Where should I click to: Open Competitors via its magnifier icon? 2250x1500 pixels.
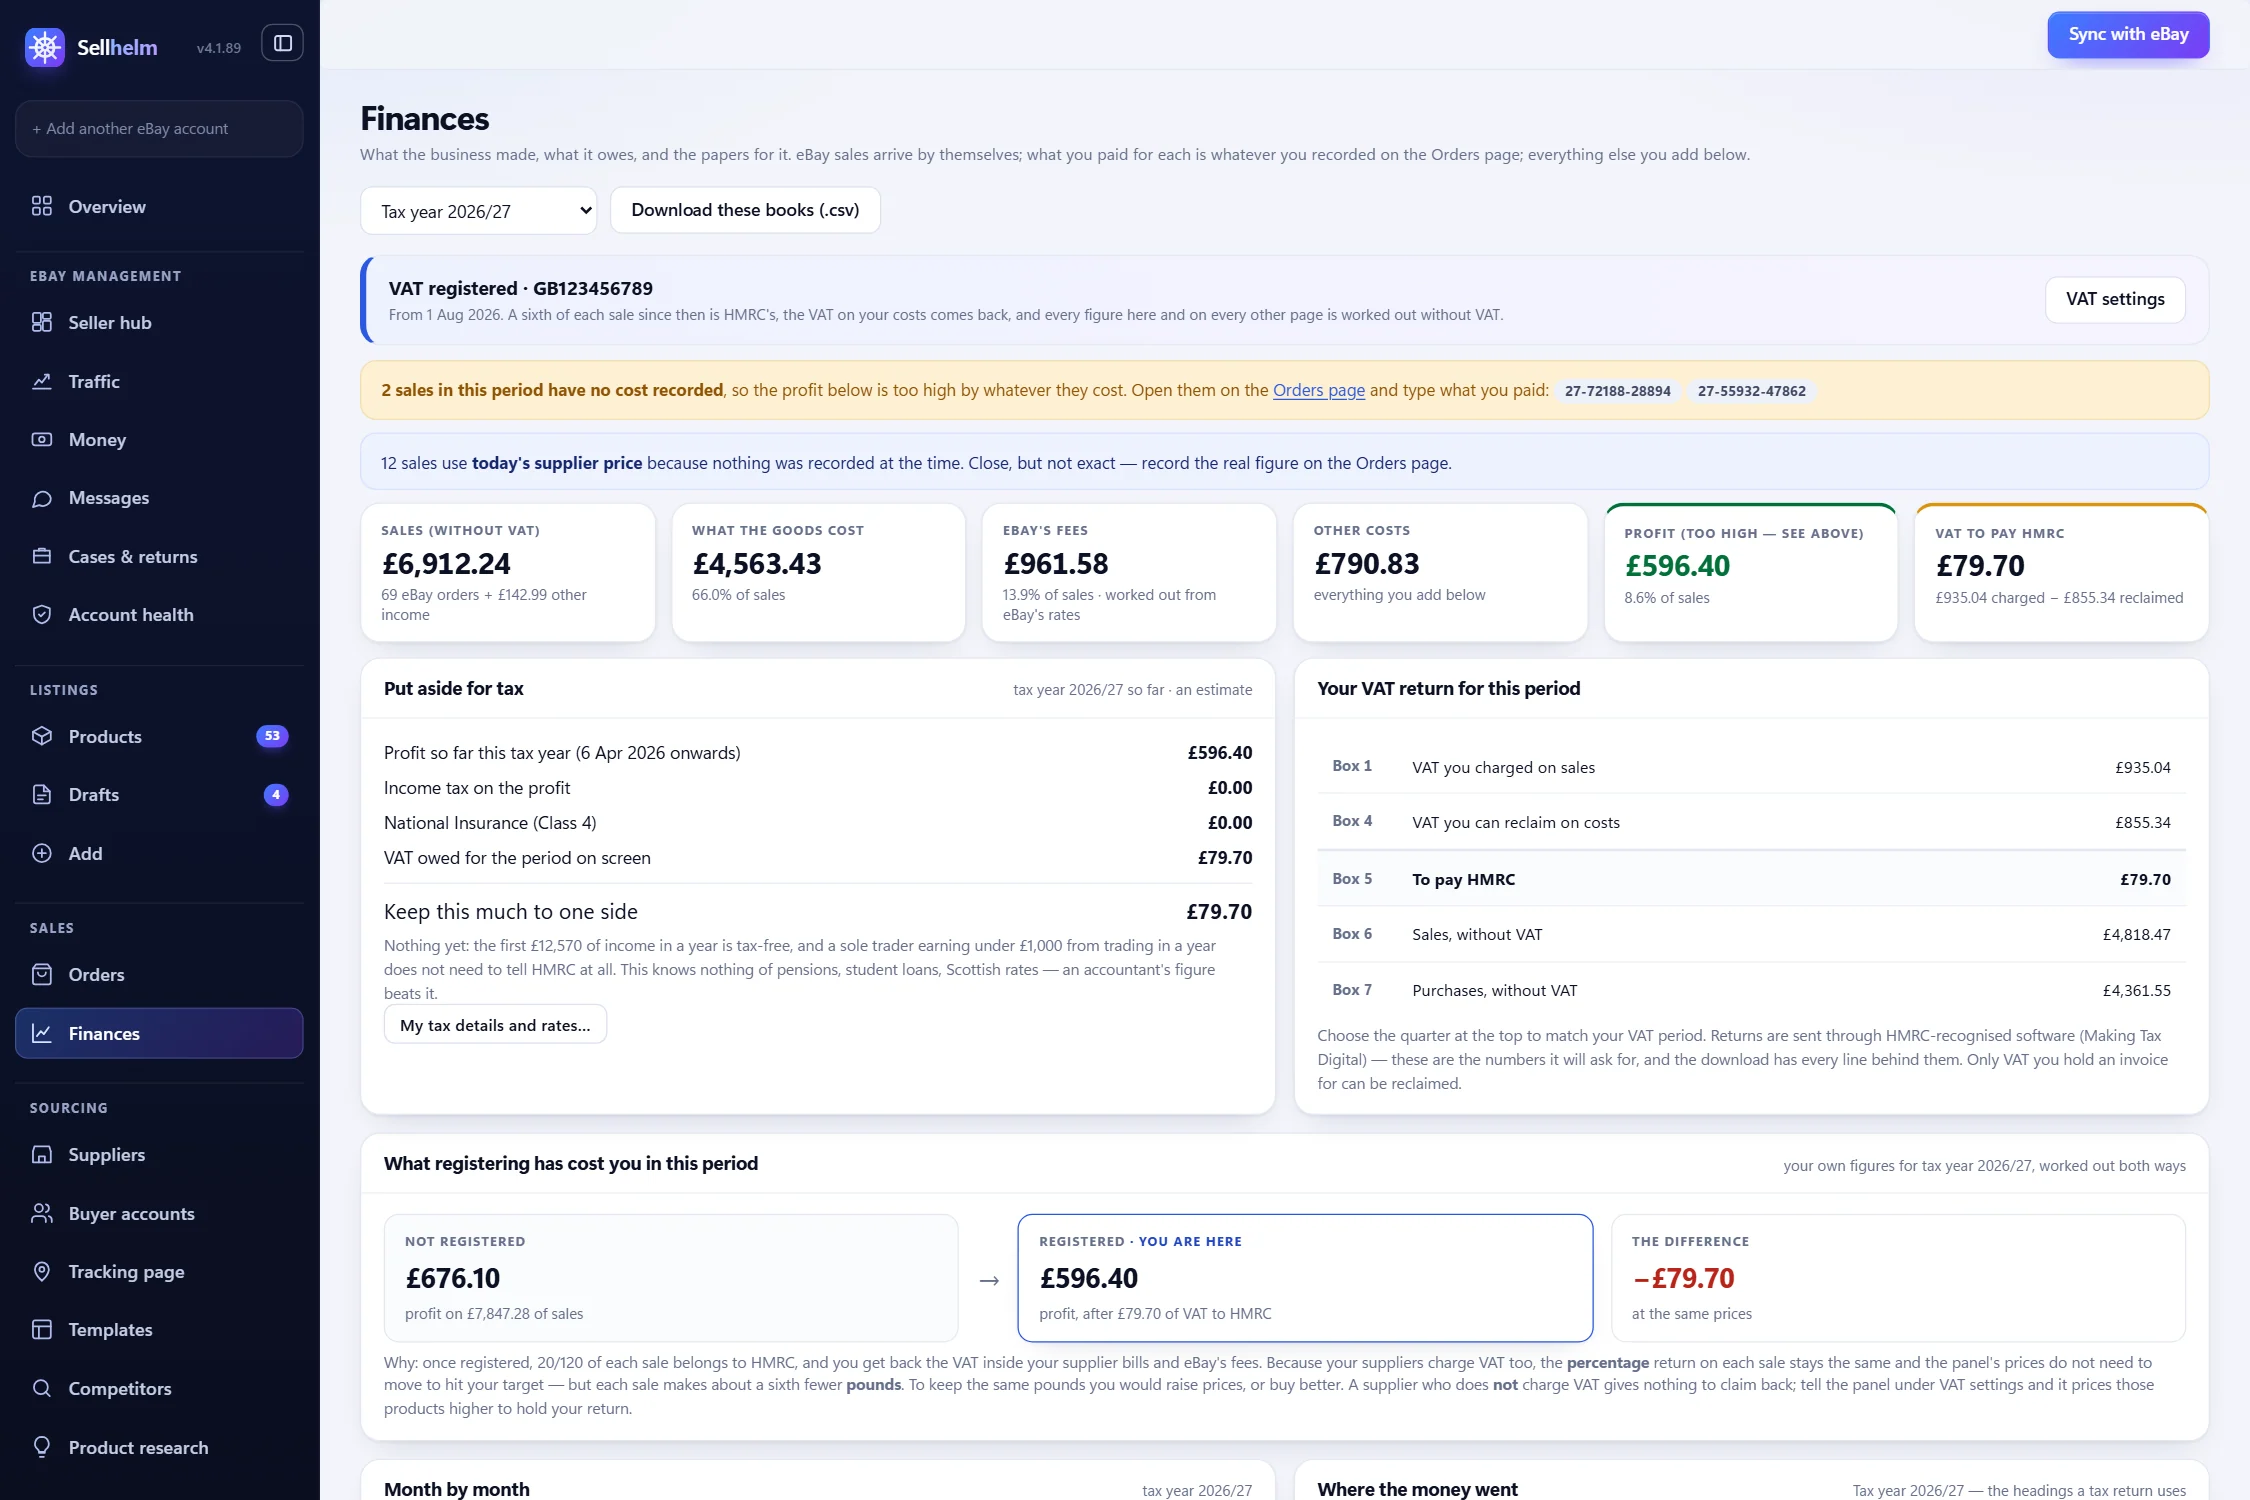[42, 1388]
